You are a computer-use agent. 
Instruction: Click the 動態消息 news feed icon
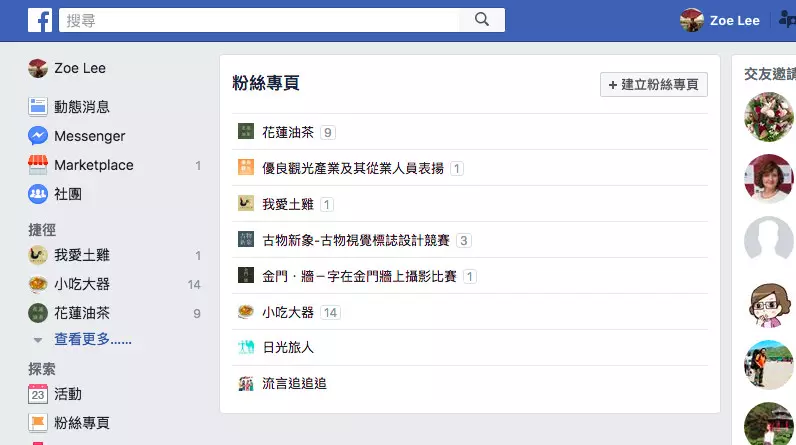[x=38, y=107]
